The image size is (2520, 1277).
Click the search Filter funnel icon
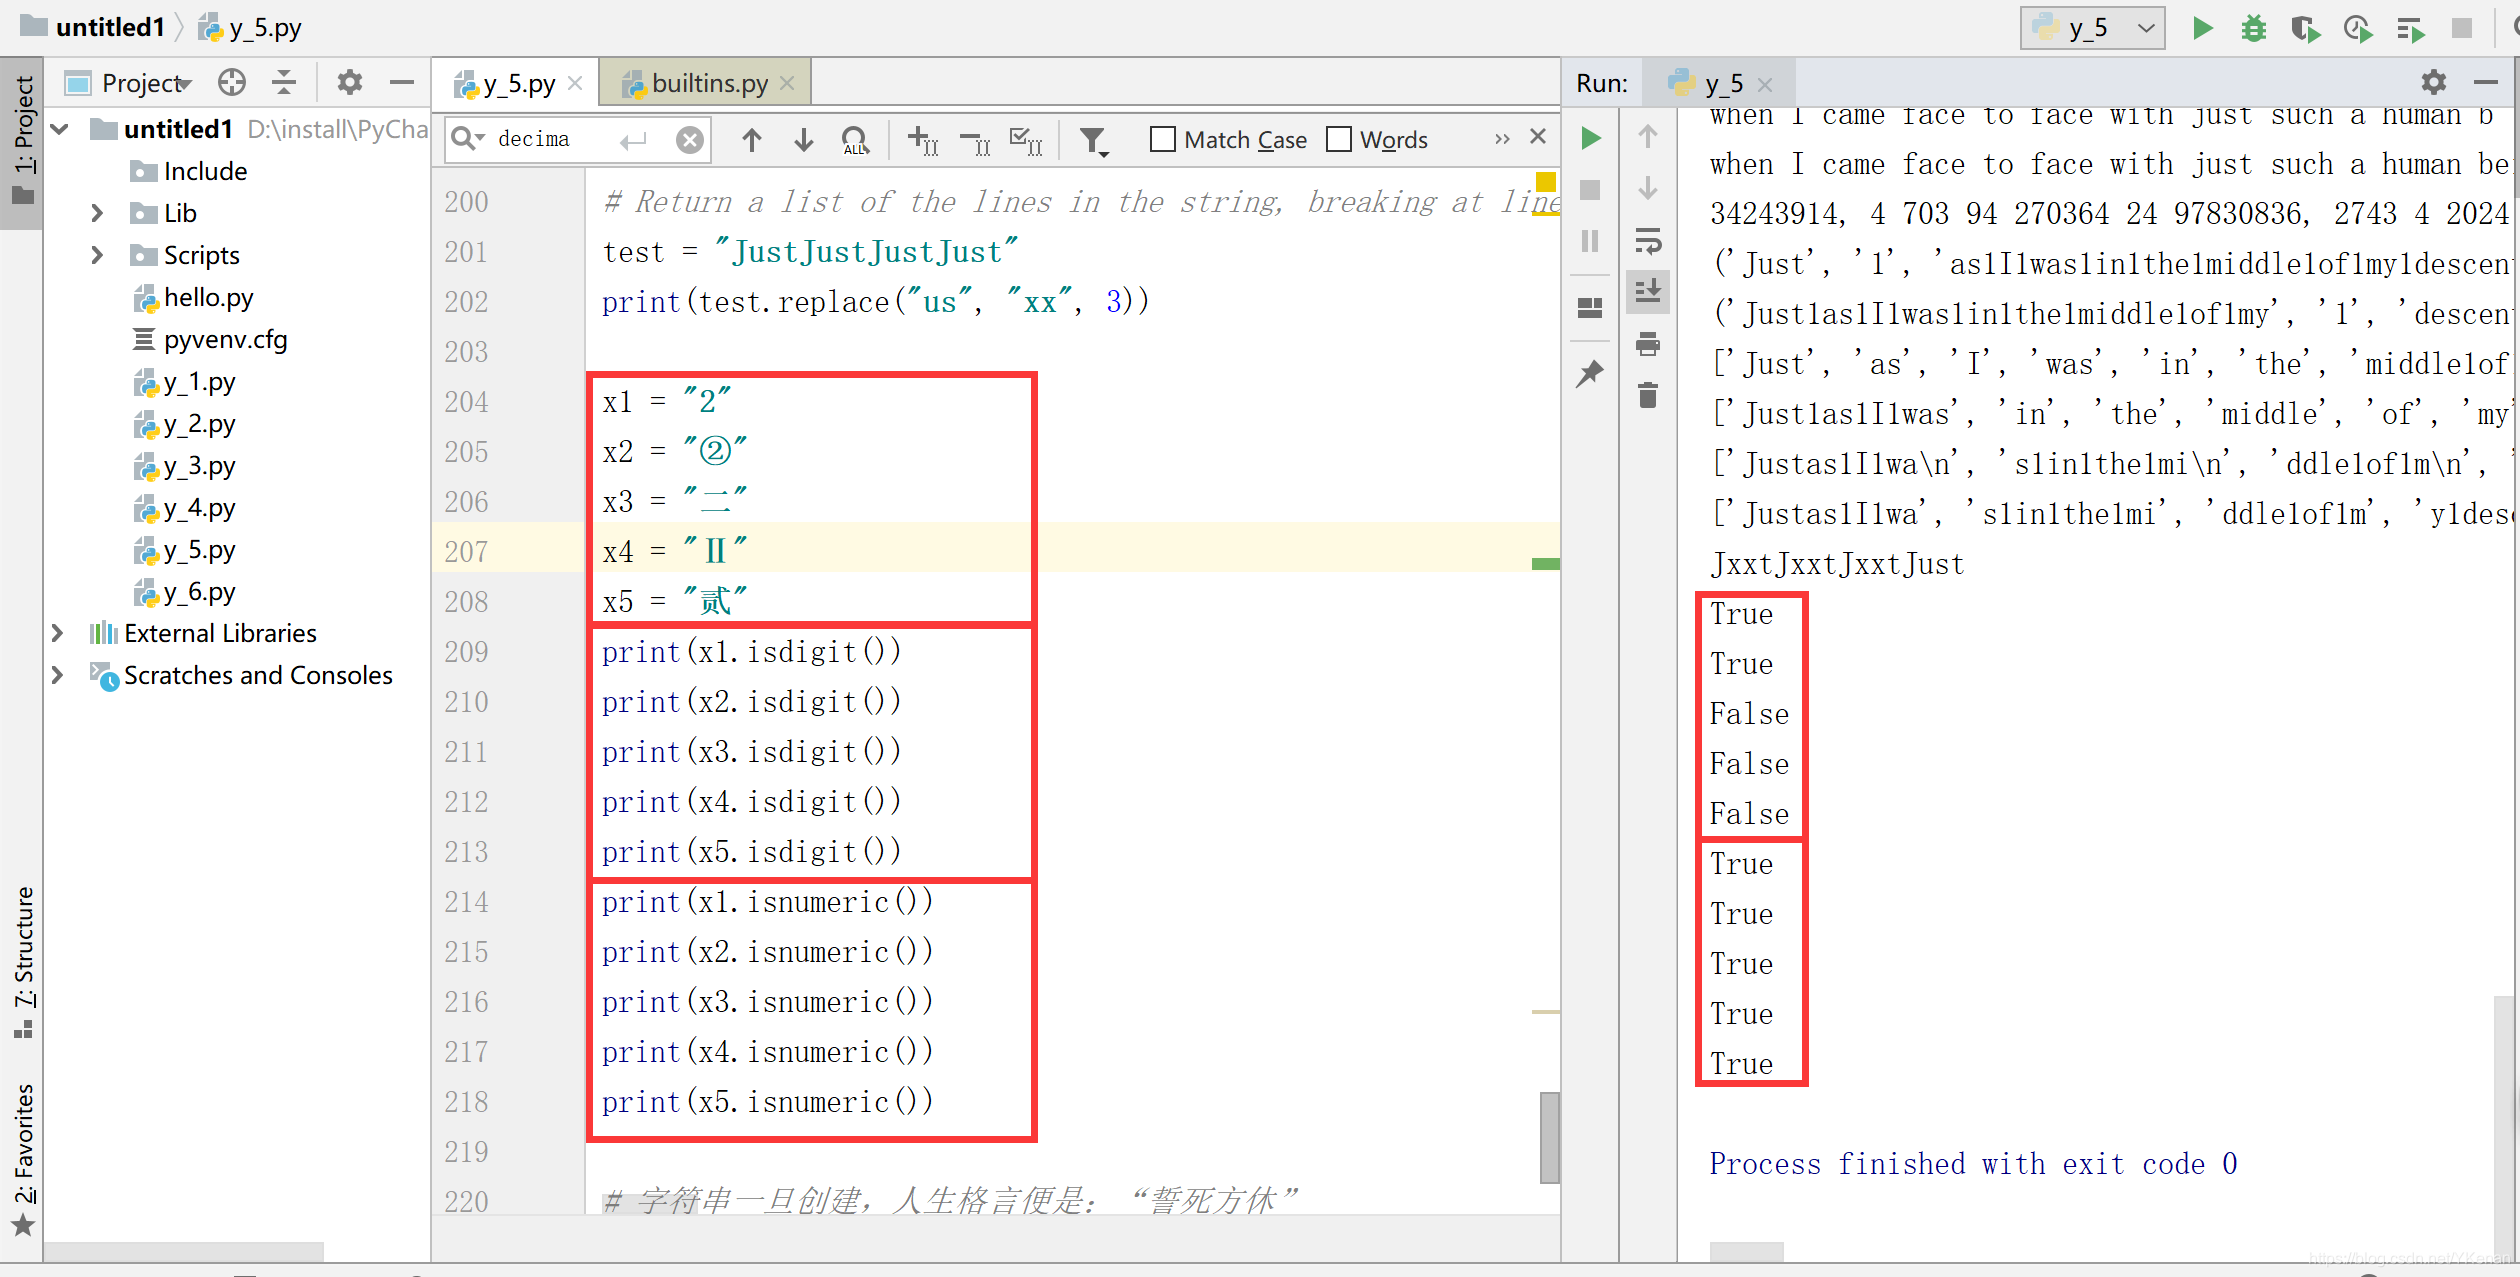[x=1094, y=140]
